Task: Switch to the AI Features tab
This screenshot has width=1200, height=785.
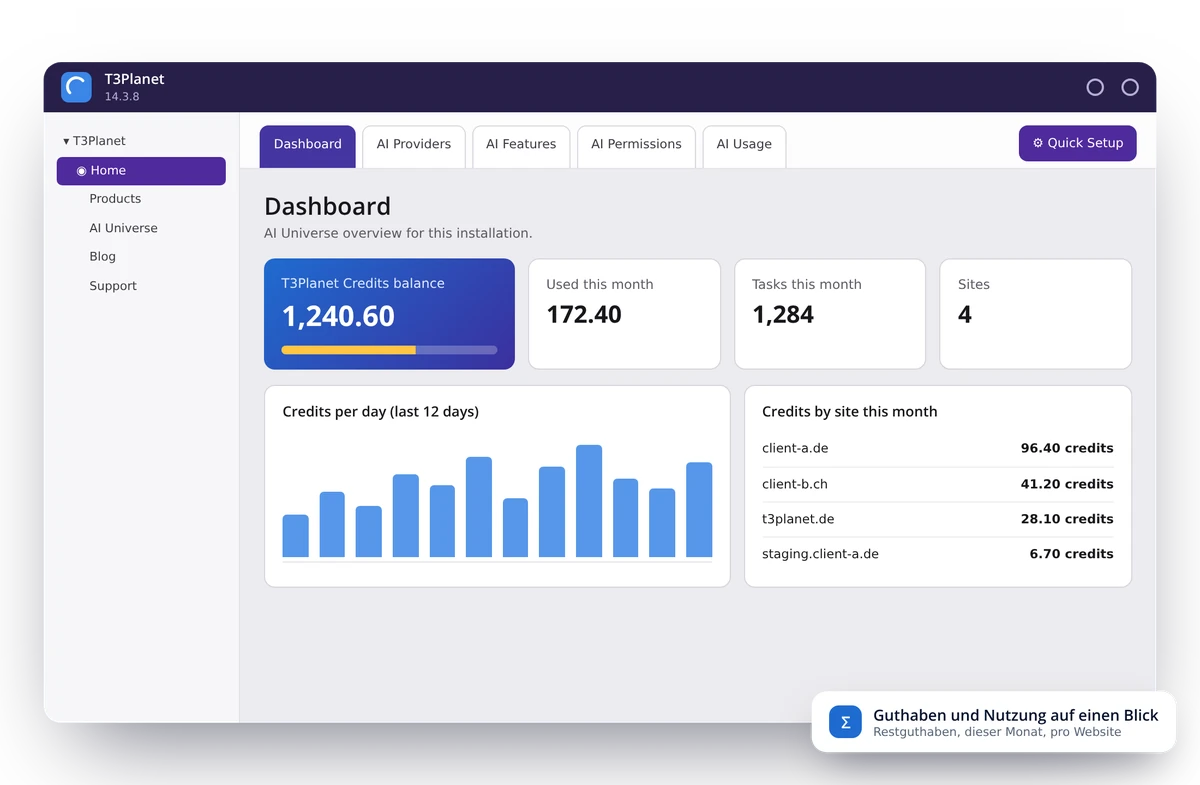Action: [x=521, y=146]
